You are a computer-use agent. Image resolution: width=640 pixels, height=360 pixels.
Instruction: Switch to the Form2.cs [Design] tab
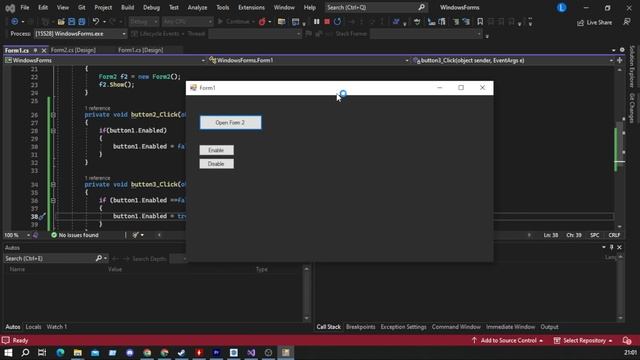73,50
